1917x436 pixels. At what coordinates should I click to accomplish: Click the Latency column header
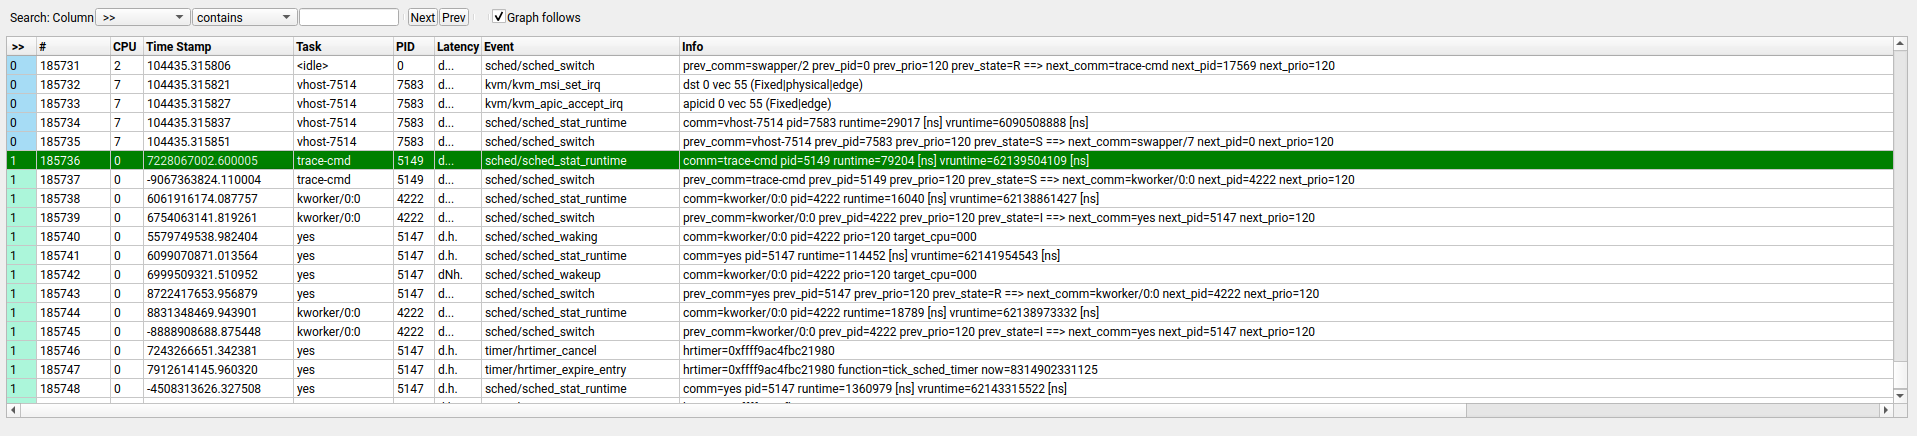click(457, 46)
